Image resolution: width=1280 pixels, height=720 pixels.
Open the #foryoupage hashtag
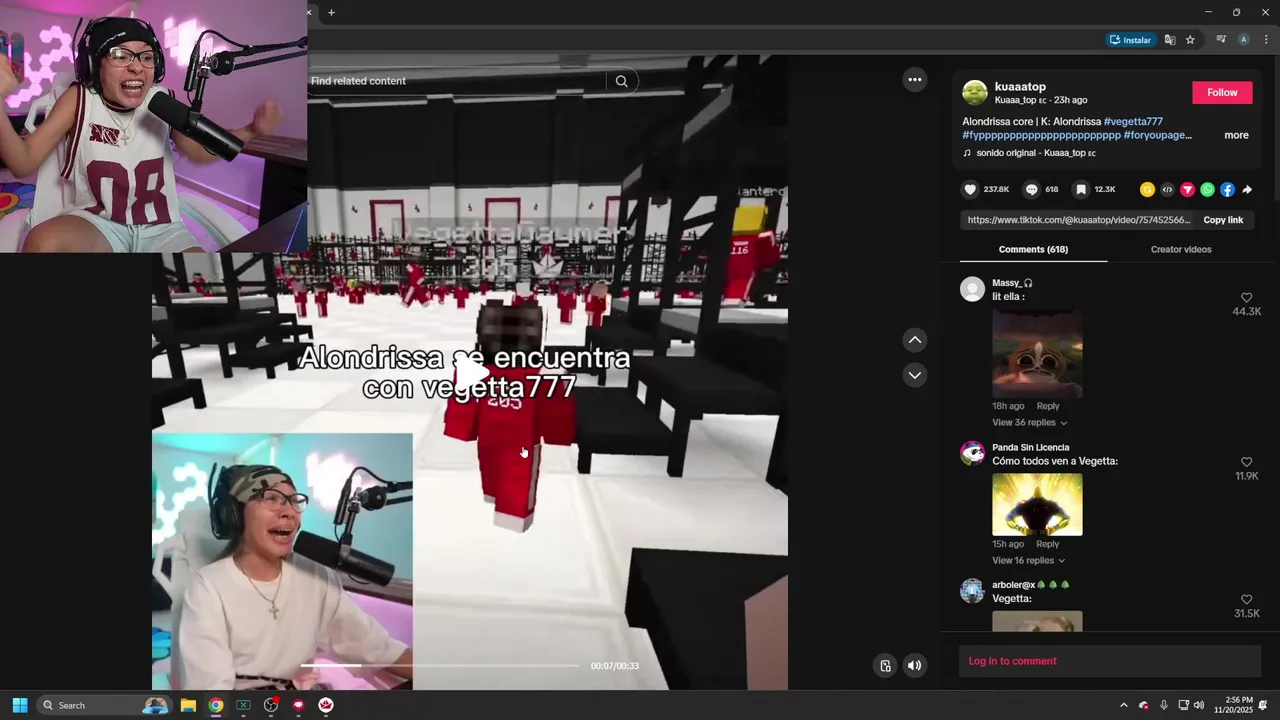(x=1157, y=135)
